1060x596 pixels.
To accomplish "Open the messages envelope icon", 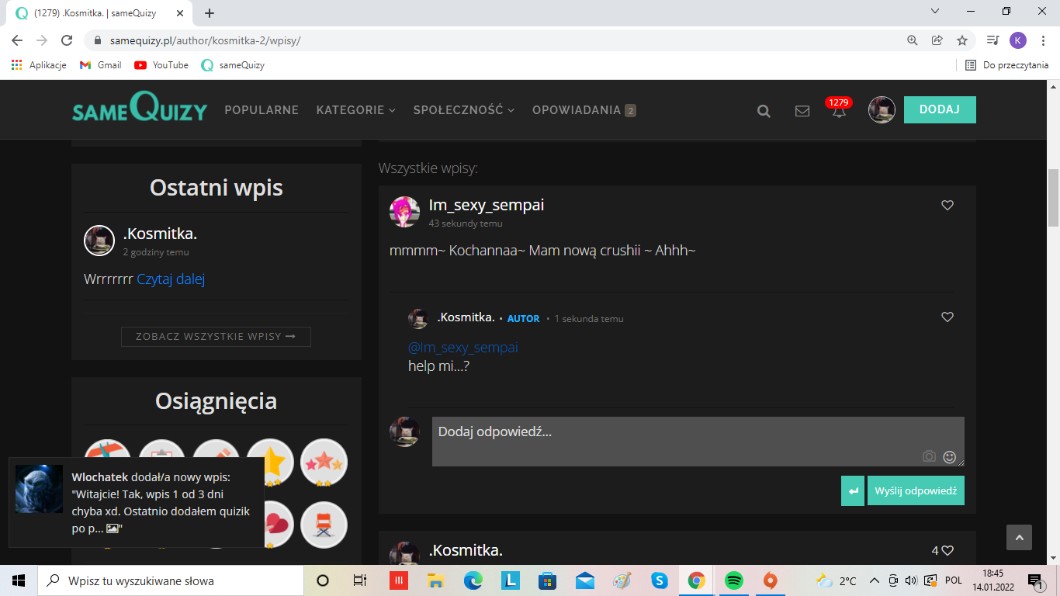I will tap(802, 111).
